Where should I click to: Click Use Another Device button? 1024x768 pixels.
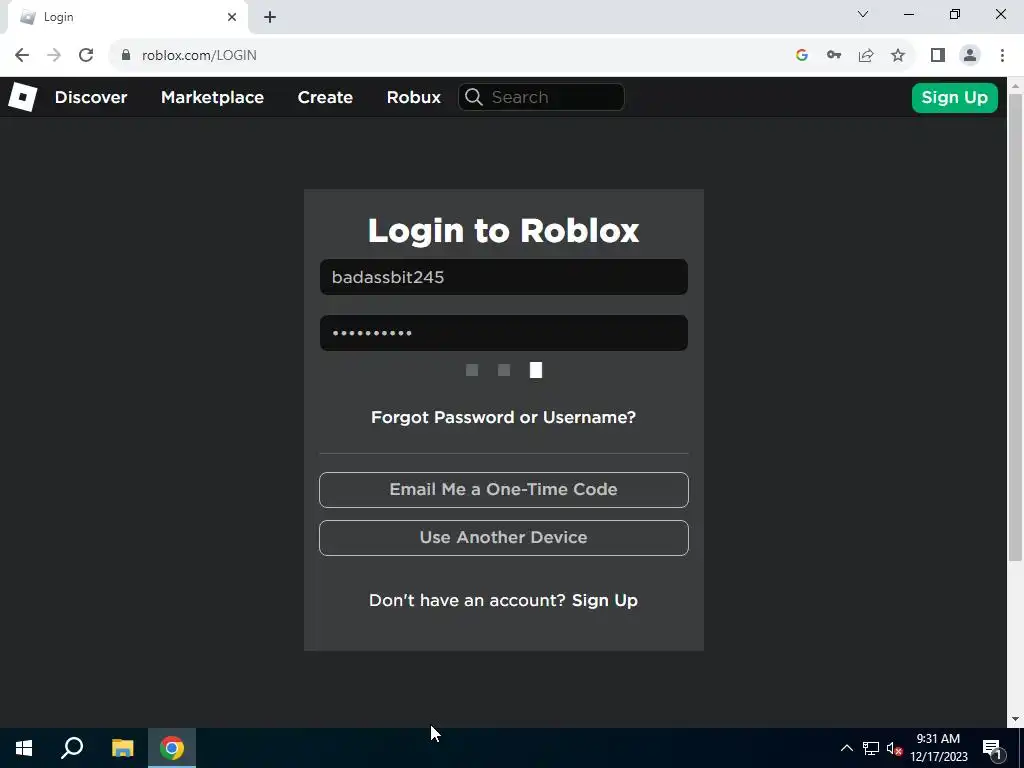click(504, 538)
